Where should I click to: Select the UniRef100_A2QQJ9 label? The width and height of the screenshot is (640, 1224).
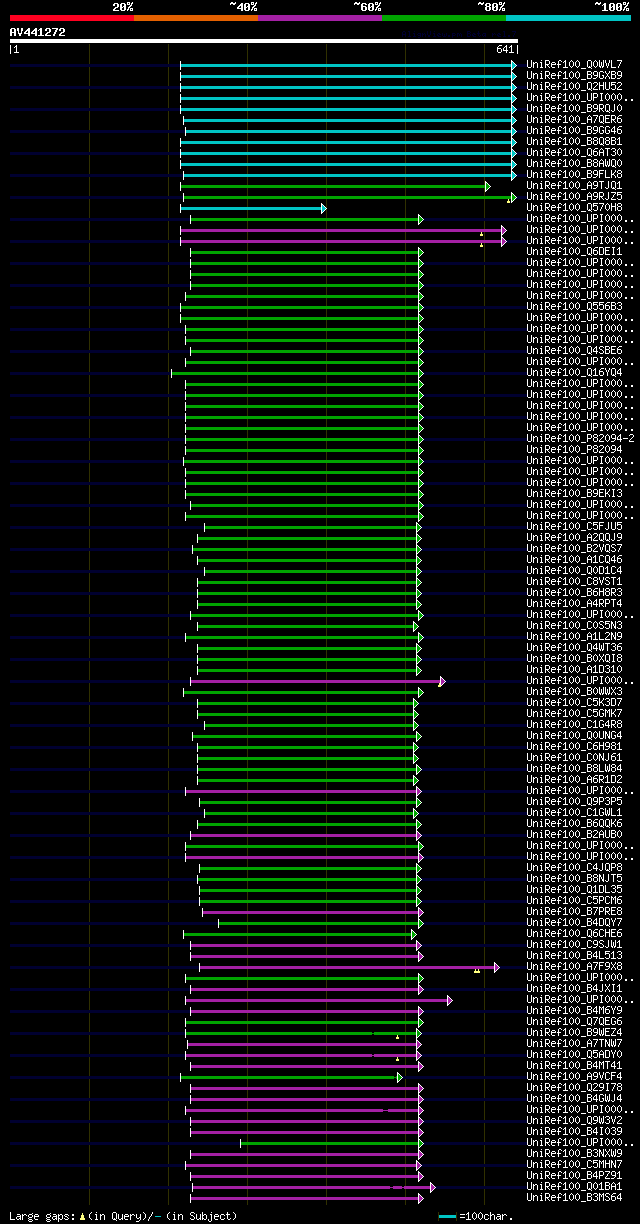point(574,537)
